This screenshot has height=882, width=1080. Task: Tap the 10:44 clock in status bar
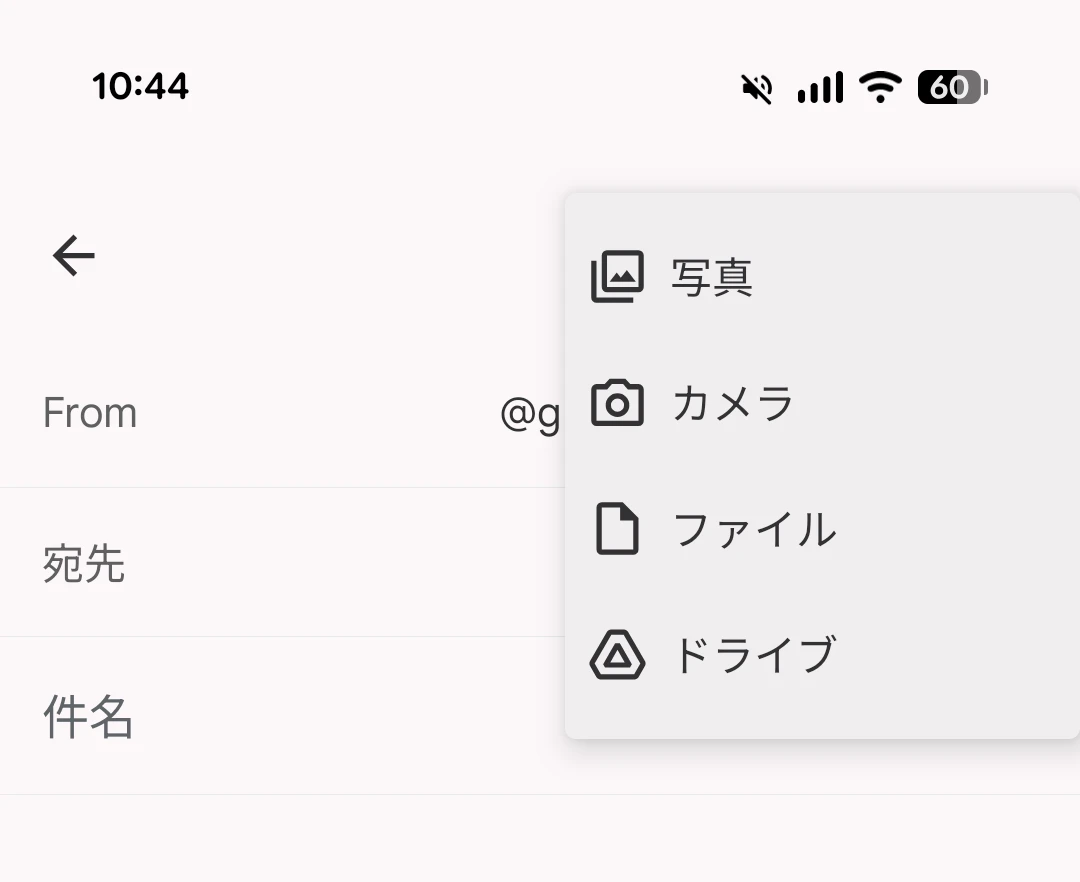(140, 87)
